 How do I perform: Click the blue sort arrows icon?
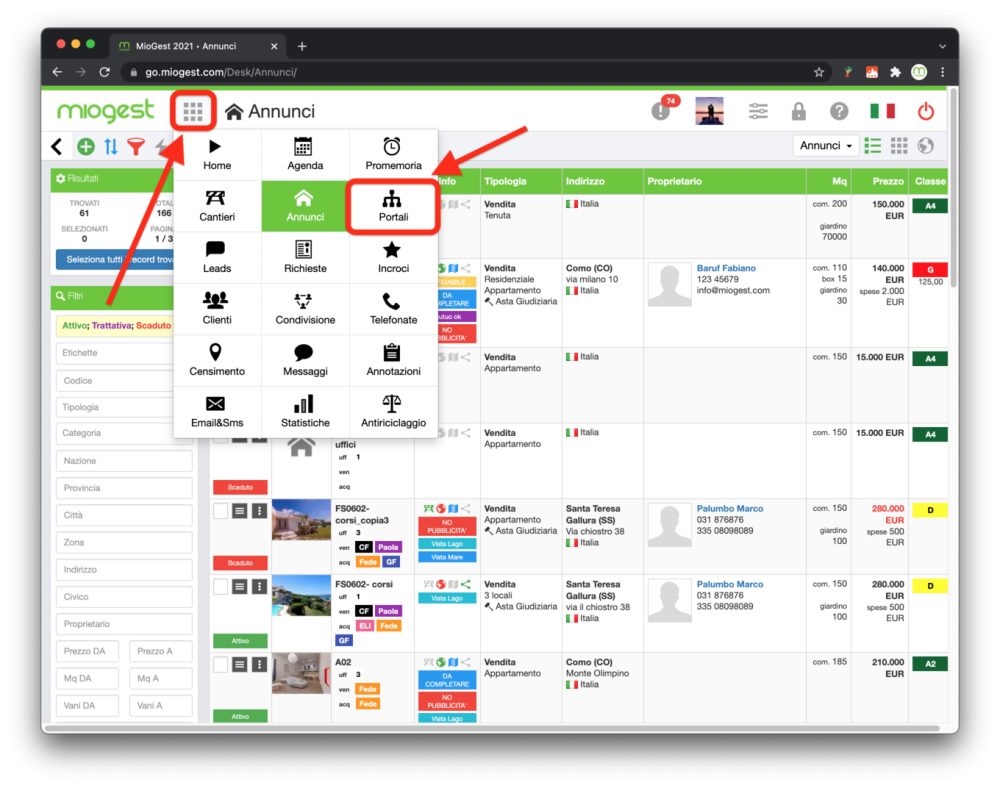(x=111, y=147)
